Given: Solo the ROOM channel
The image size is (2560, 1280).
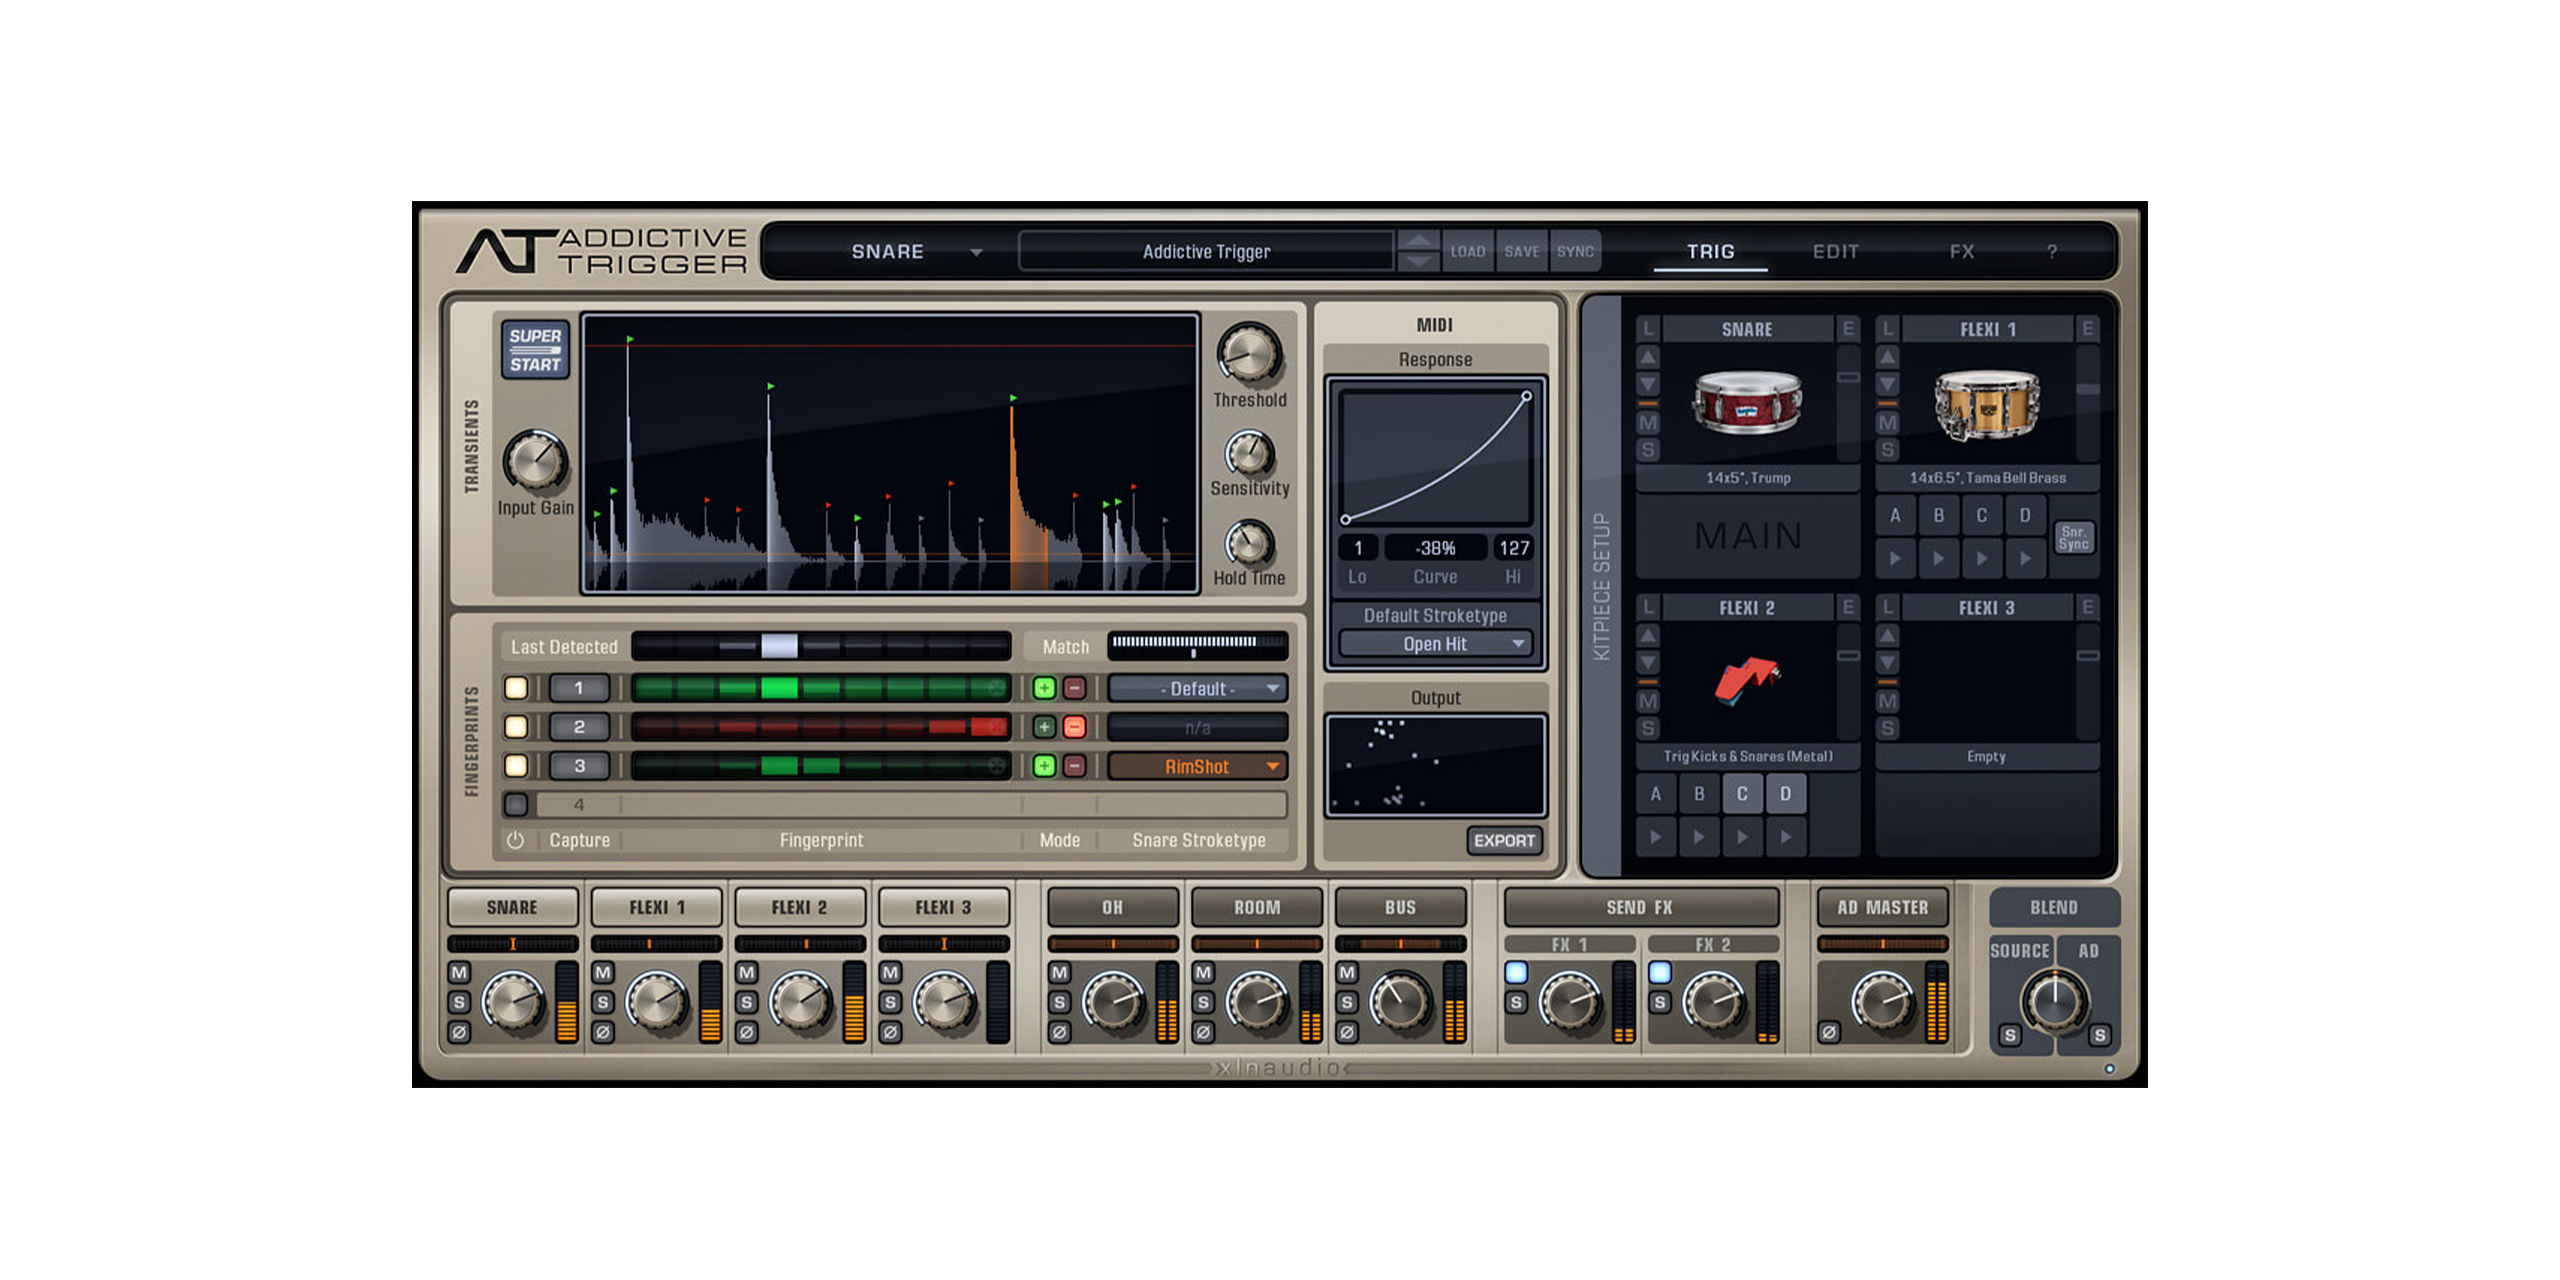Looking at the screenshot, I should click(1203, 1002).
